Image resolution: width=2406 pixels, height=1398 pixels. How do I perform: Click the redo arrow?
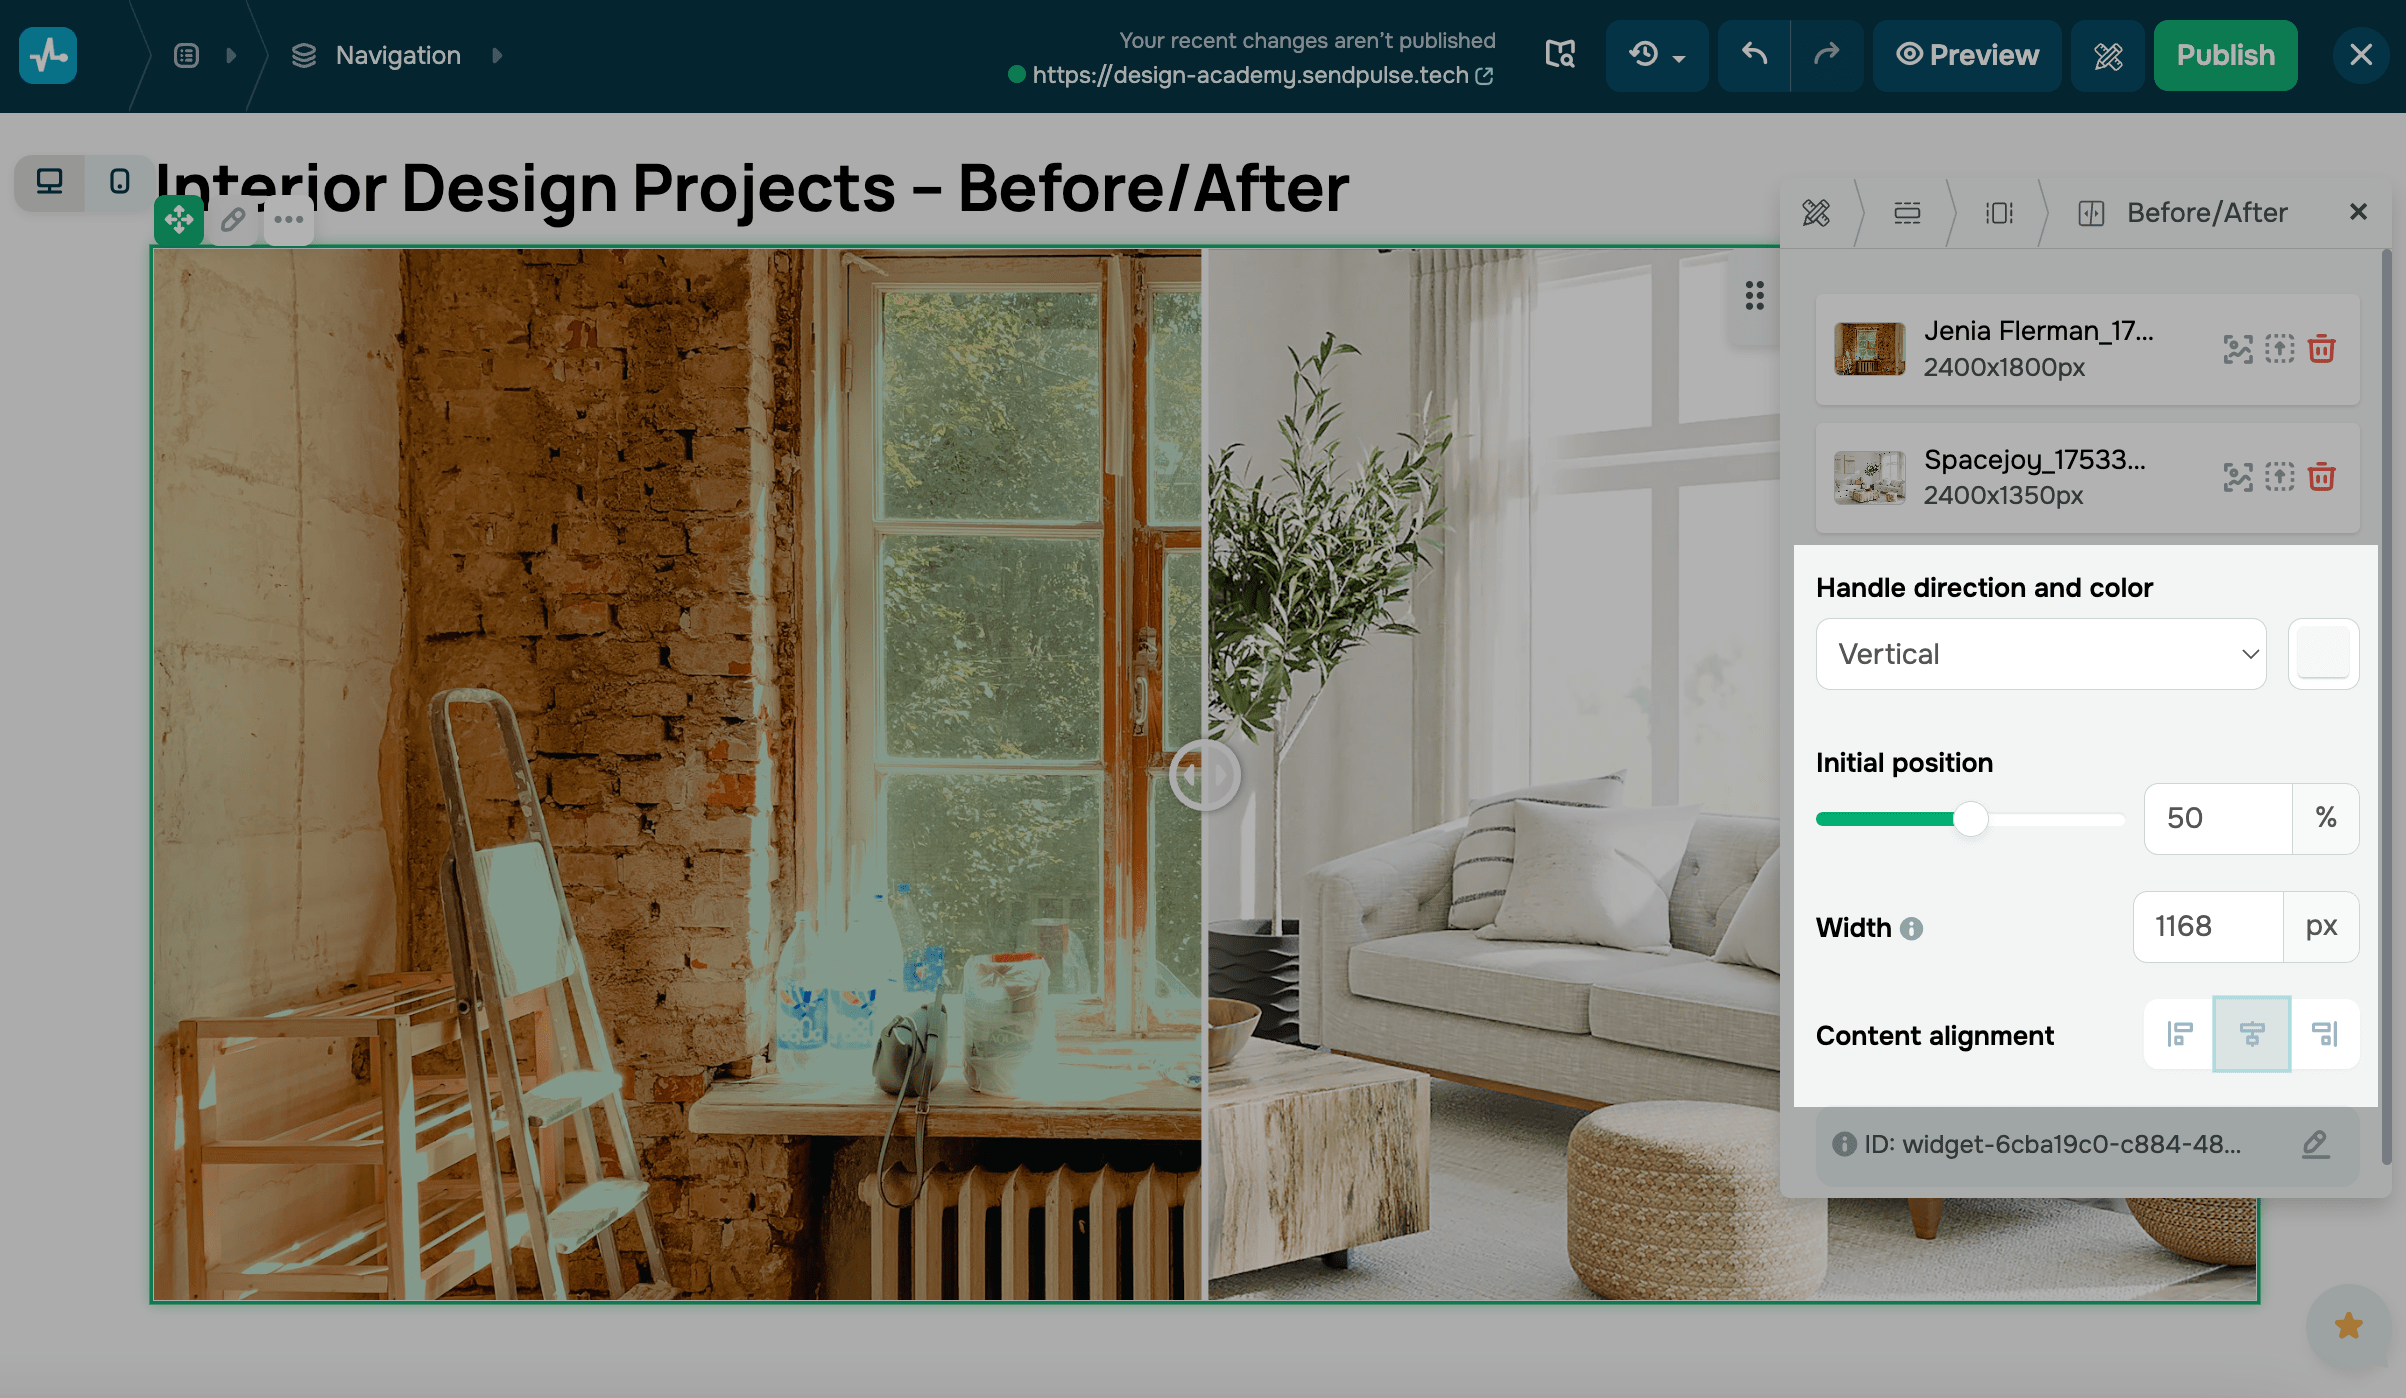1826,55
